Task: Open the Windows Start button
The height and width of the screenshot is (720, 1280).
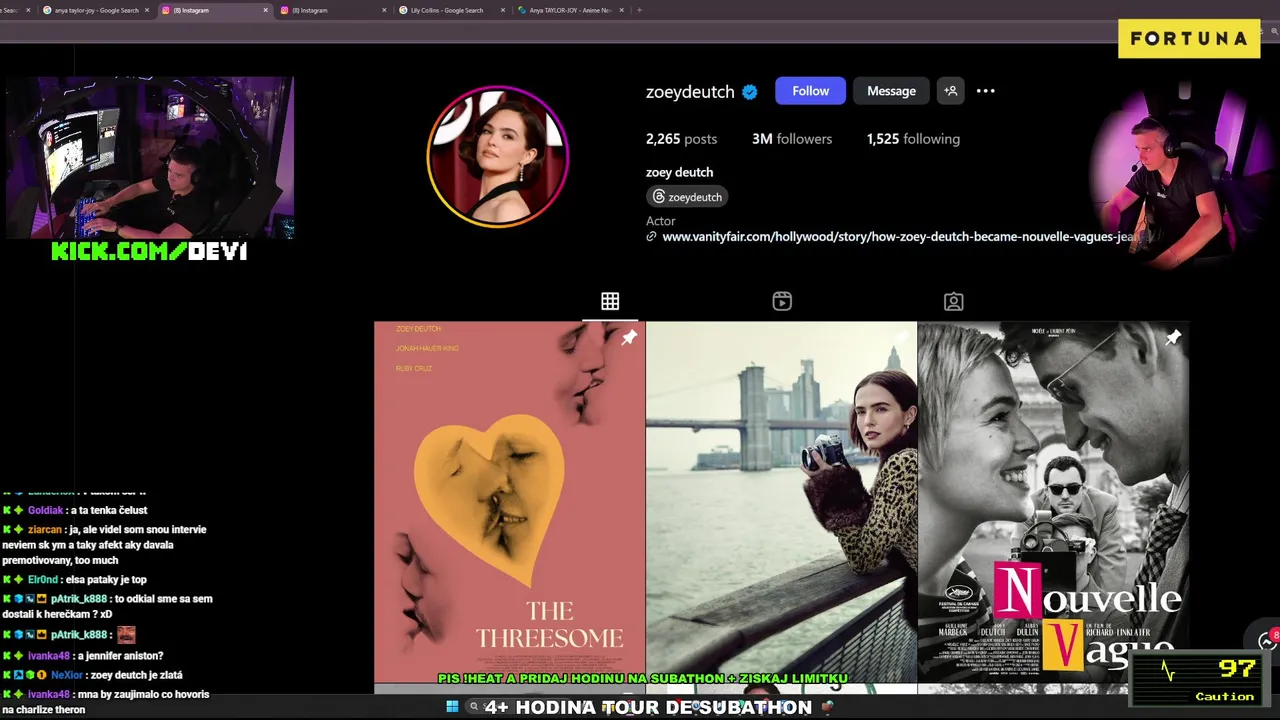Action: tap(452, 707)
